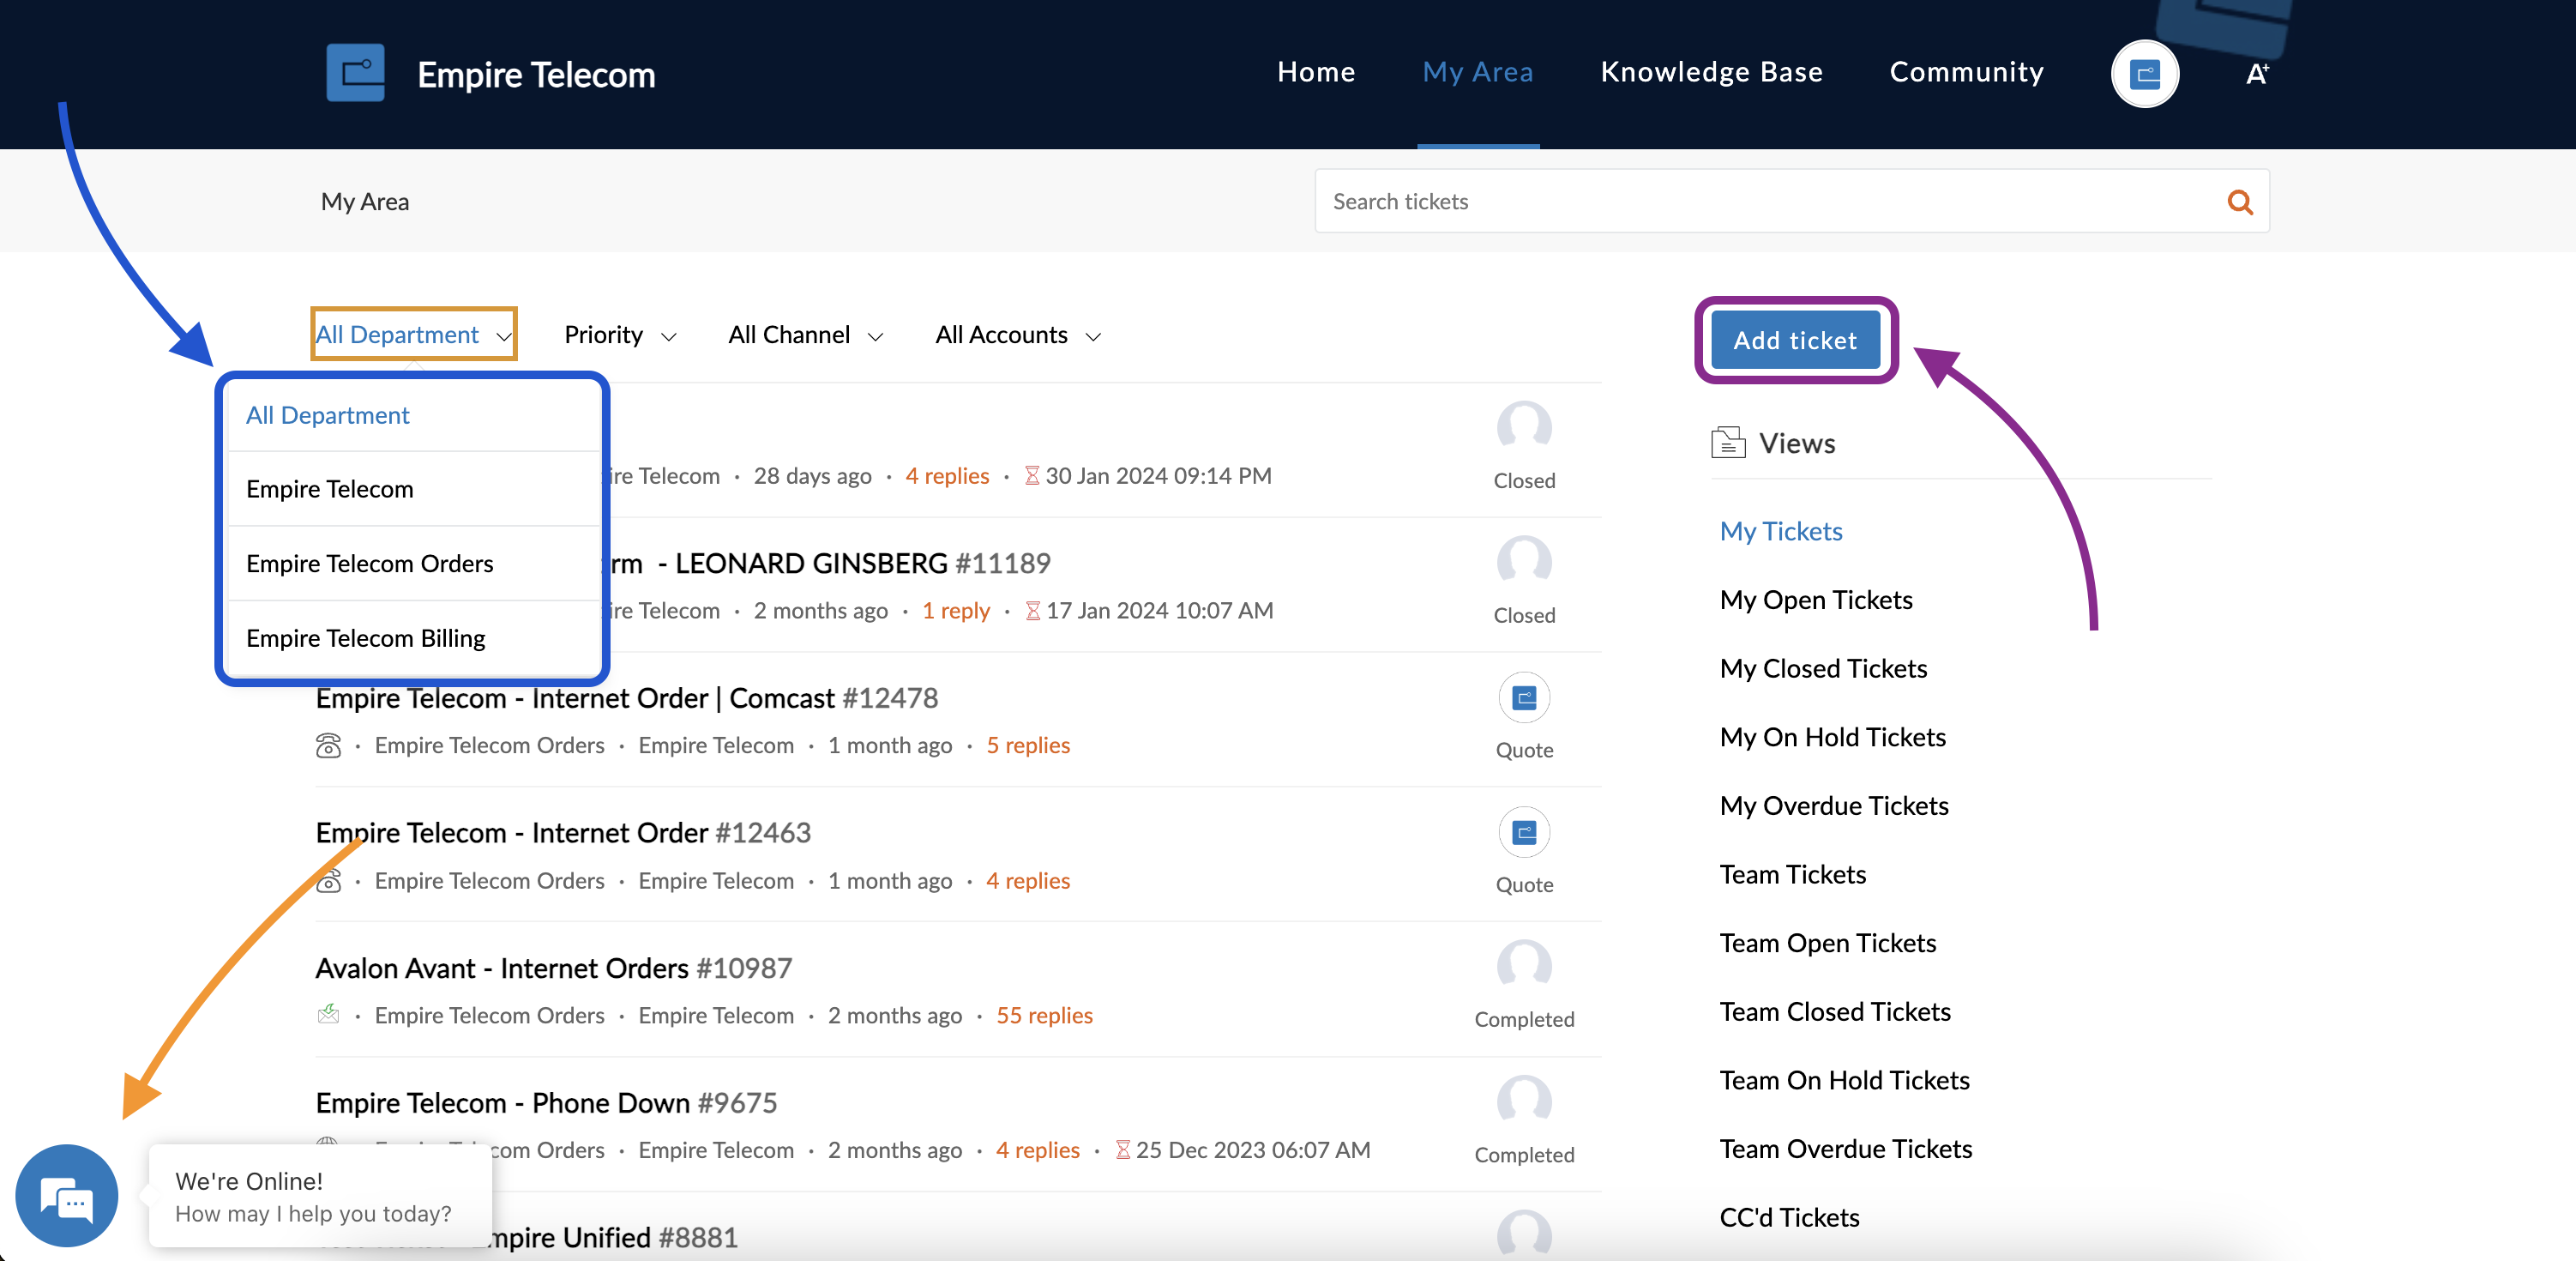Click the Views document icon
The image size is (2576, 1261).
coord(1728,442)
